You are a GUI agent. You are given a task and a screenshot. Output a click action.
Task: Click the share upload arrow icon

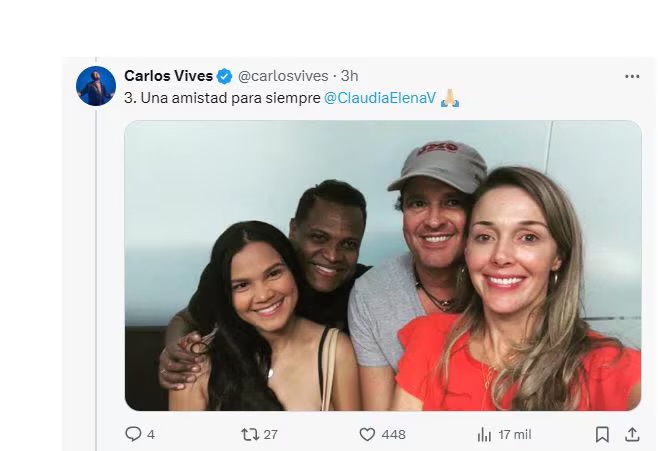pyautogui.click(x=631, y=434)
